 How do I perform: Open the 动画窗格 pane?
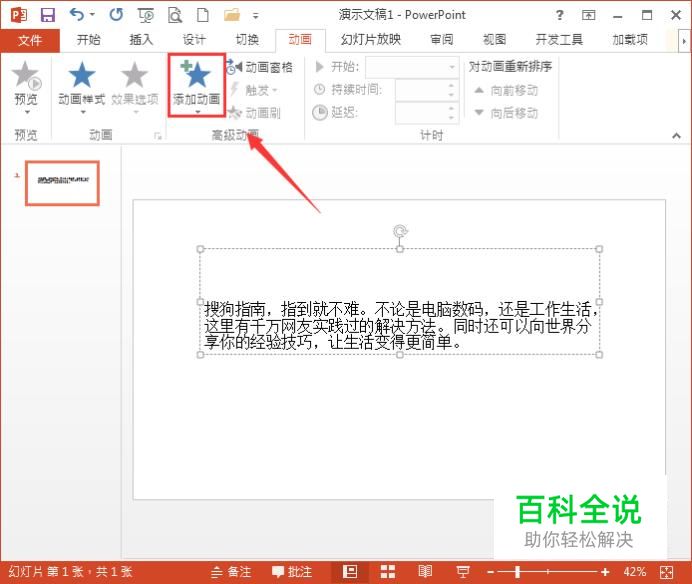(x=260, y=67)
